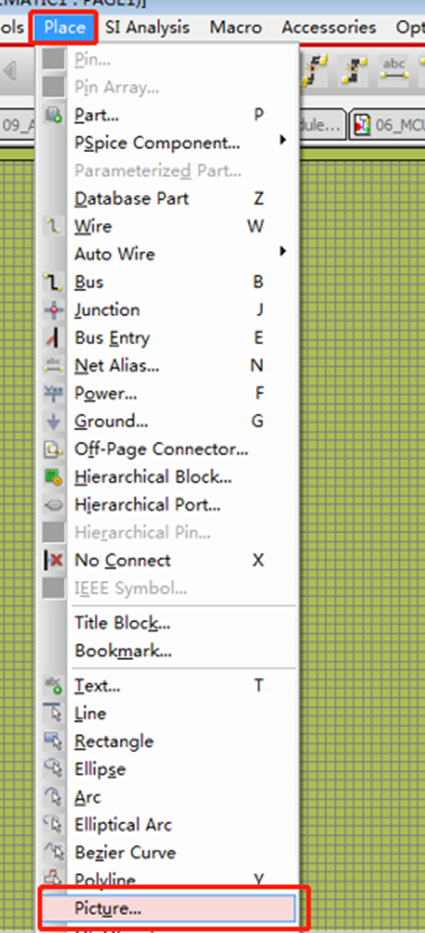425x933 pixels.
Task: Expand the PSpice Component submenu
Action: [283, 142]
